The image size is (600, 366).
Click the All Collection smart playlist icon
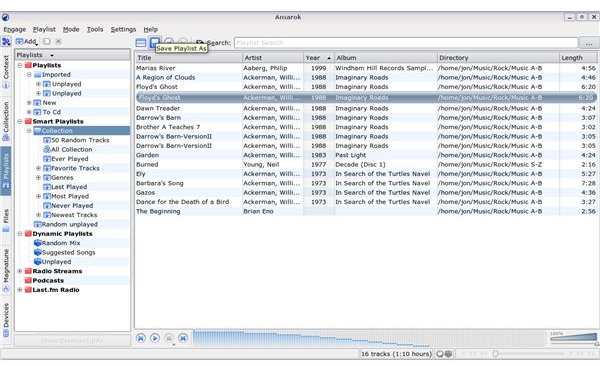[47, 149]
